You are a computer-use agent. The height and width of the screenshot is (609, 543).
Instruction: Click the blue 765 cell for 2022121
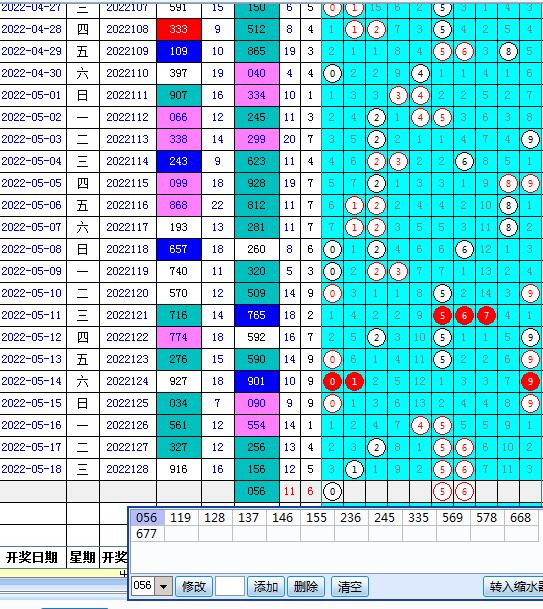[256, 315]
